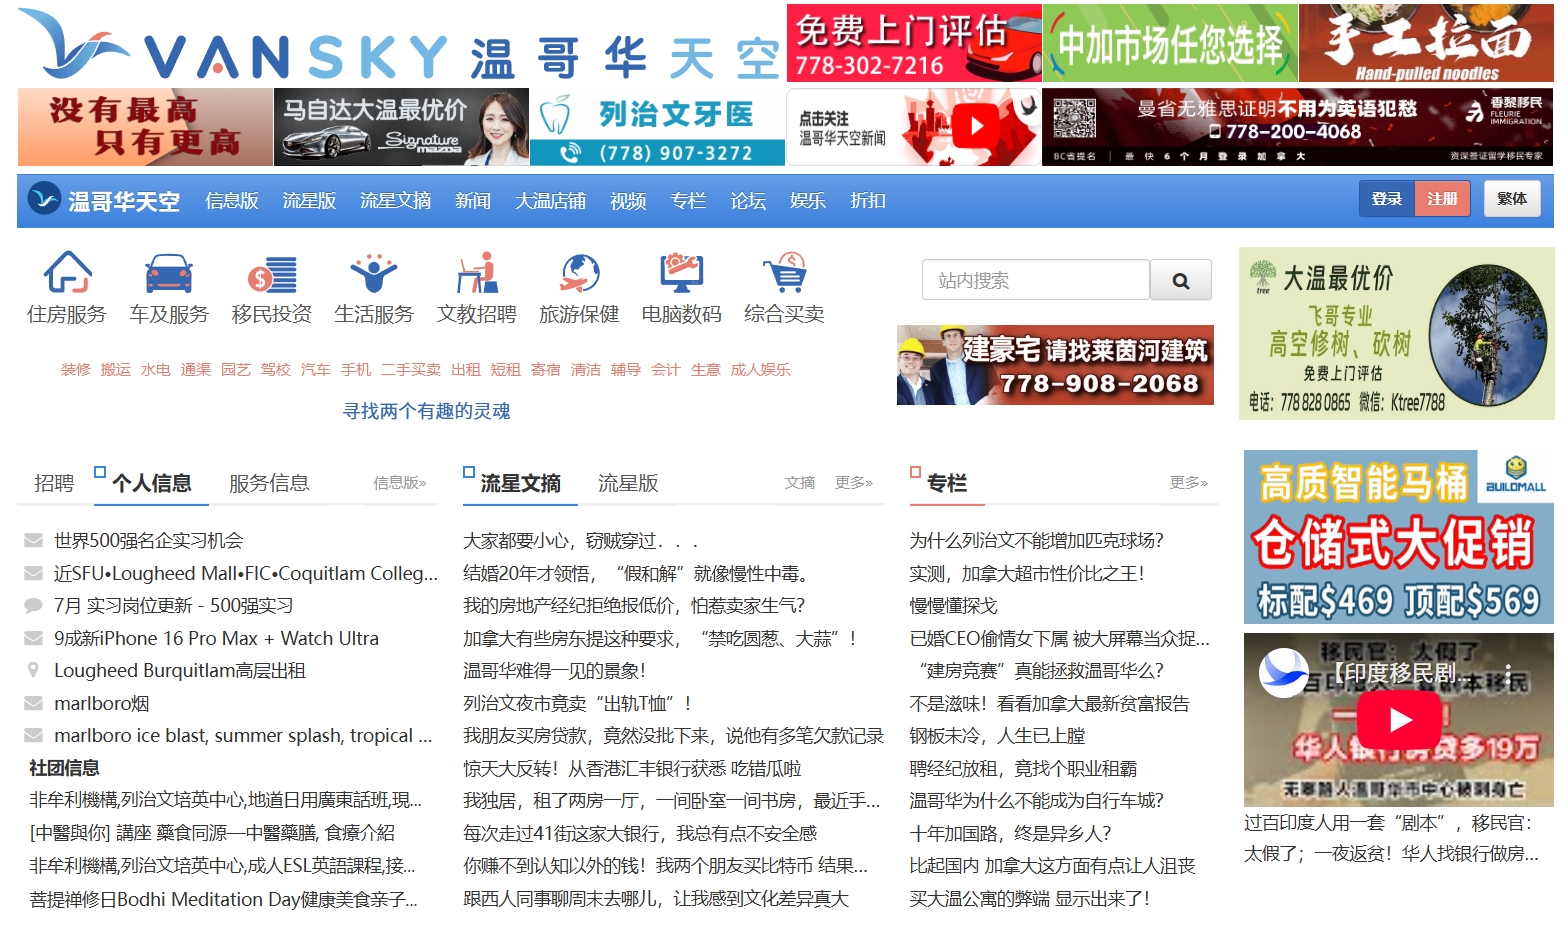Click envelope icon beside marlboro烟
Image resolution: width=1566 pixels, height=934 pixels.
tap(33, 703)
